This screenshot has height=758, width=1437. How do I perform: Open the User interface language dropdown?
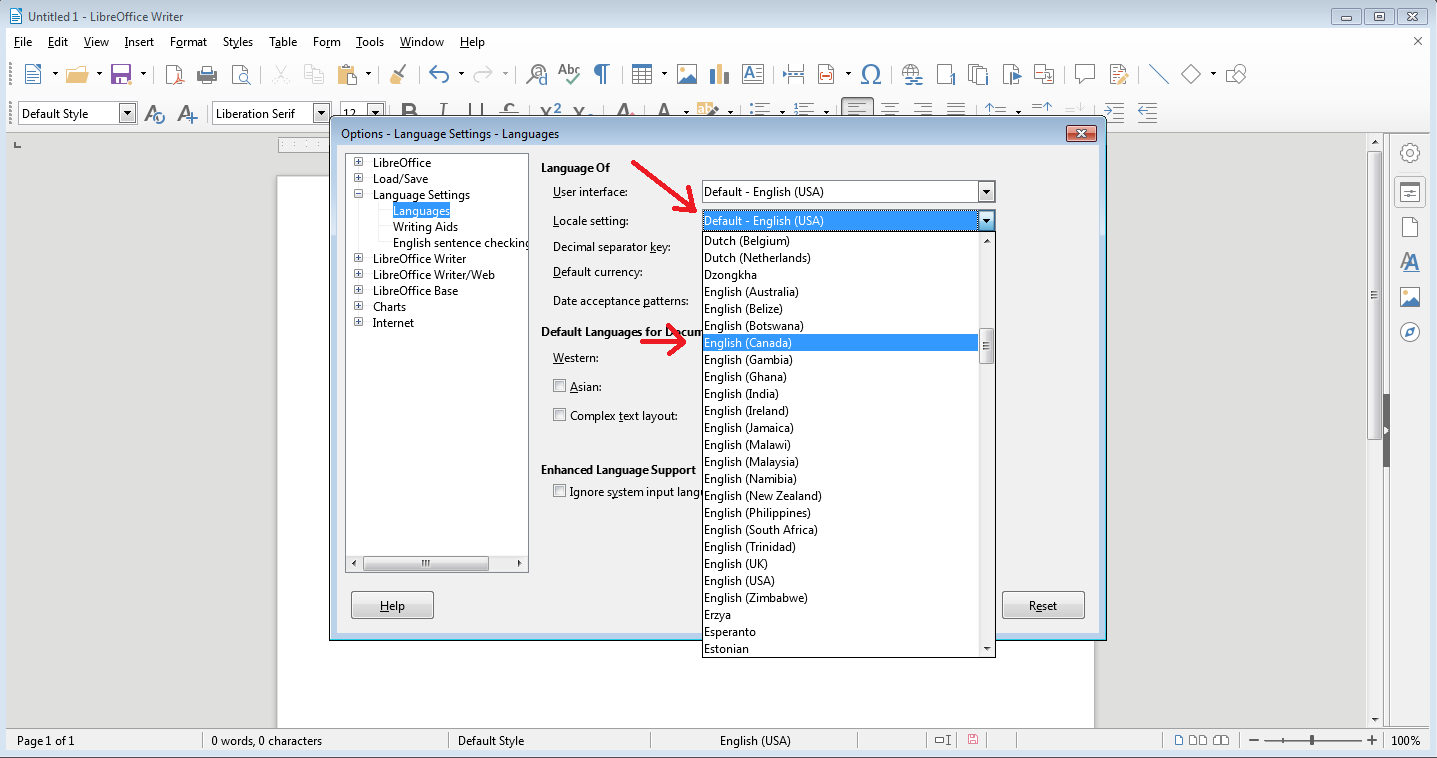(848, 192)
